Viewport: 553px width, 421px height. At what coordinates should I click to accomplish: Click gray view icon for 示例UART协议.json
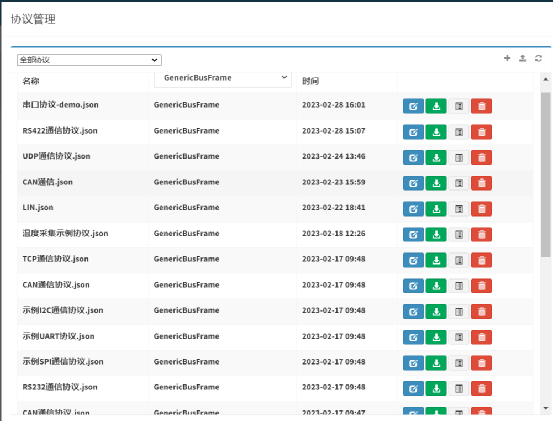[459, 337]
